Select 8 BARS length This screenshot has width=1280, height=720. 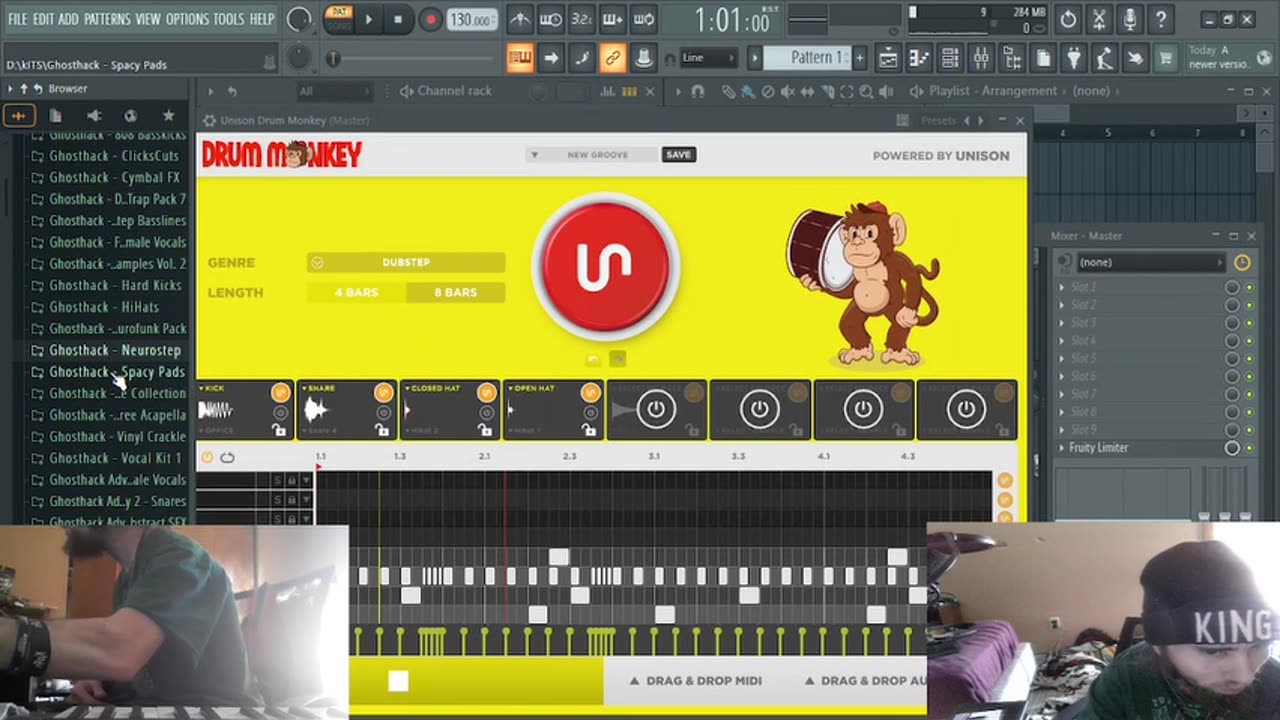[455, 292]
